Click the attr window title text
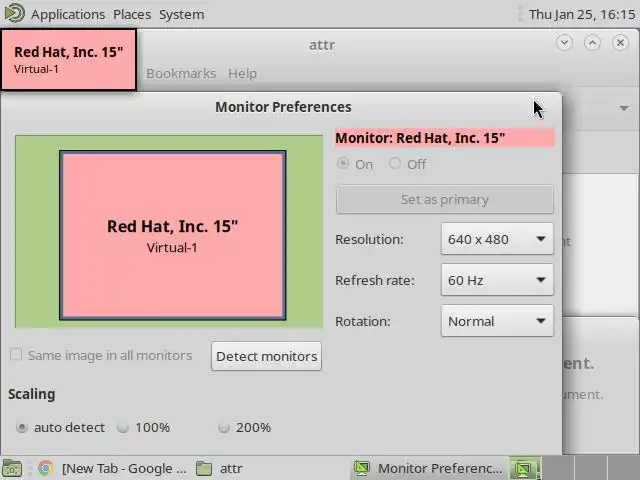 (322, 44)
